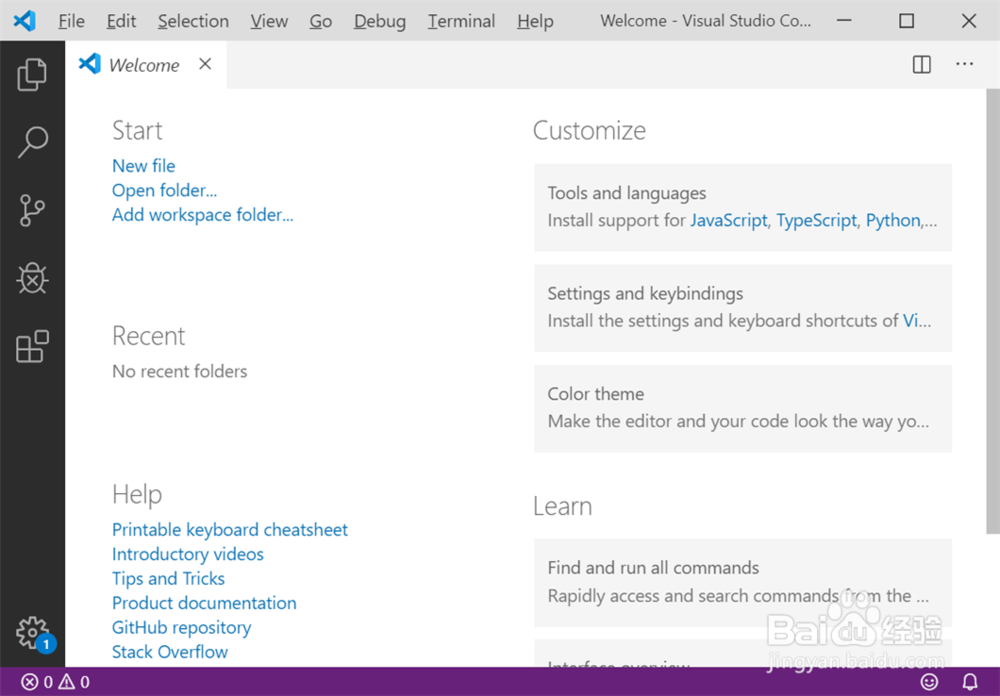Open Tips and Tricks
Image resolution: width=1000 pixels, height=696 pixels.
[168, 578]
